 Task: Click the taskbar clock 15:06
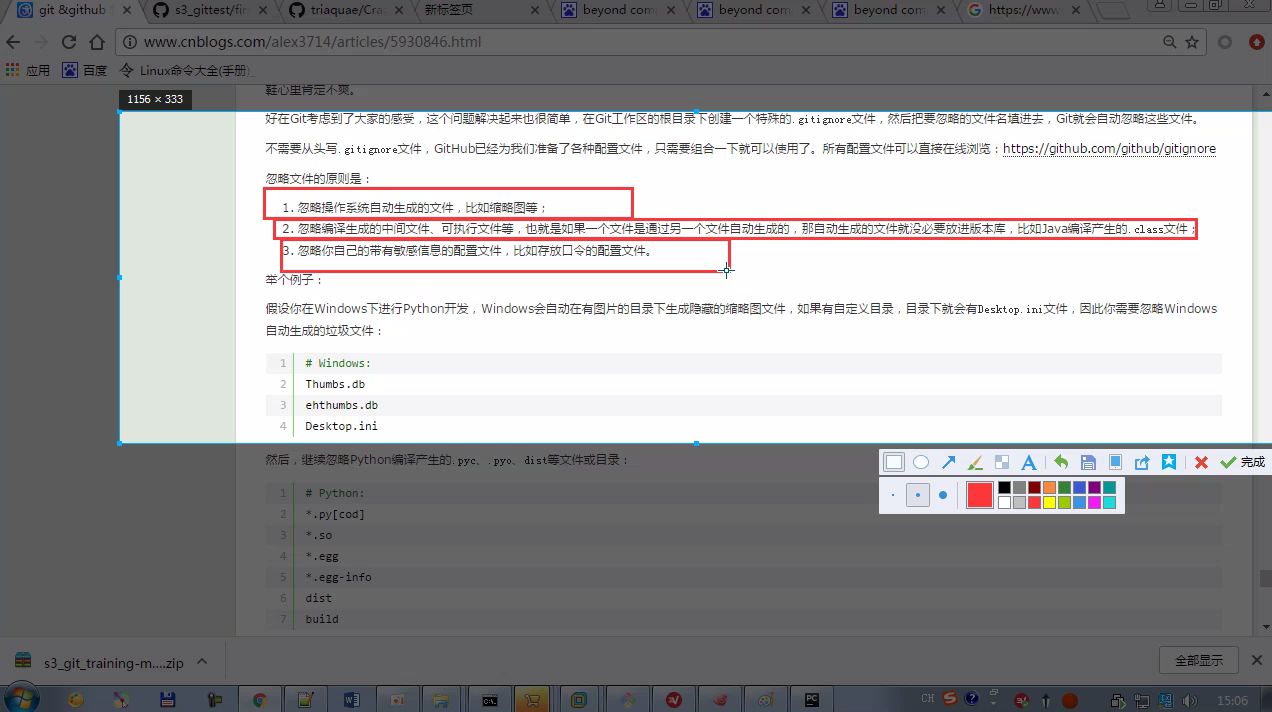(1233, 700)
